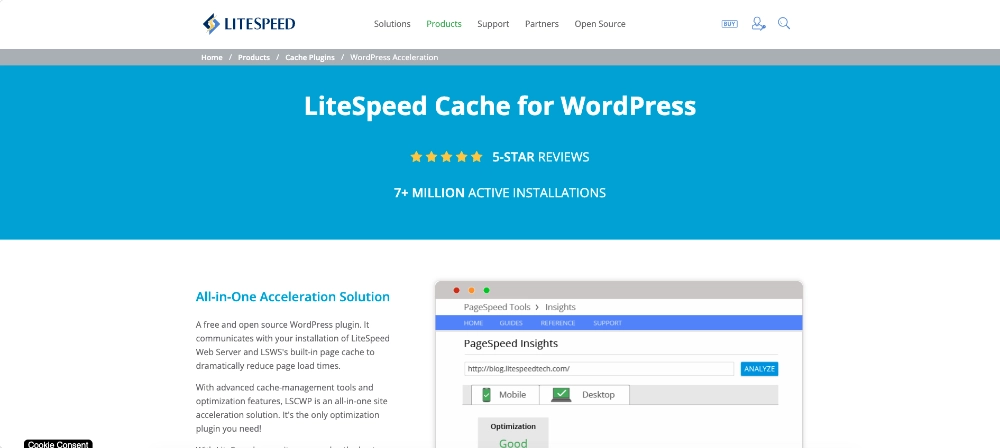
Task: Click the 5-STAR REVIEWS text
Action: (541, 157)
